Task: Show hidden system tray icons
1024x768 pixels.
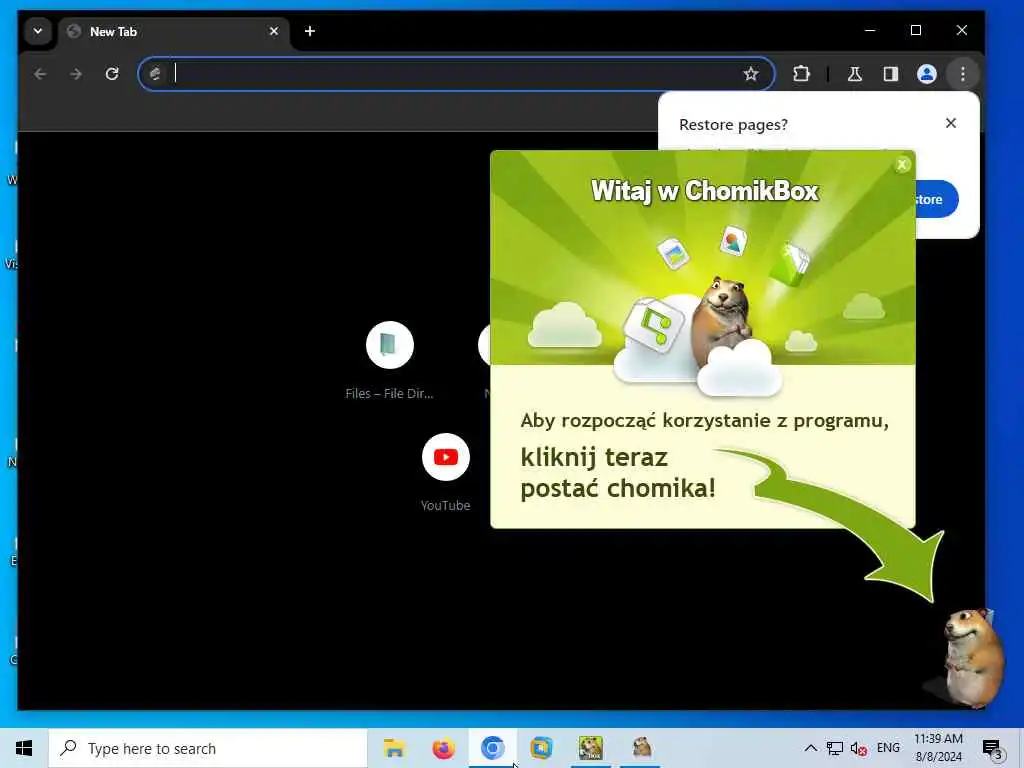Action: 810,748
